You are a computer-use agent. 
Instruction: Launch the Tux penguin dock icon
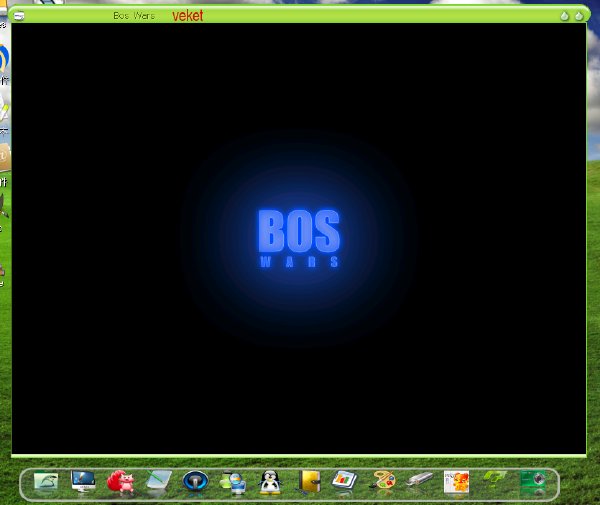coord(271,482)
